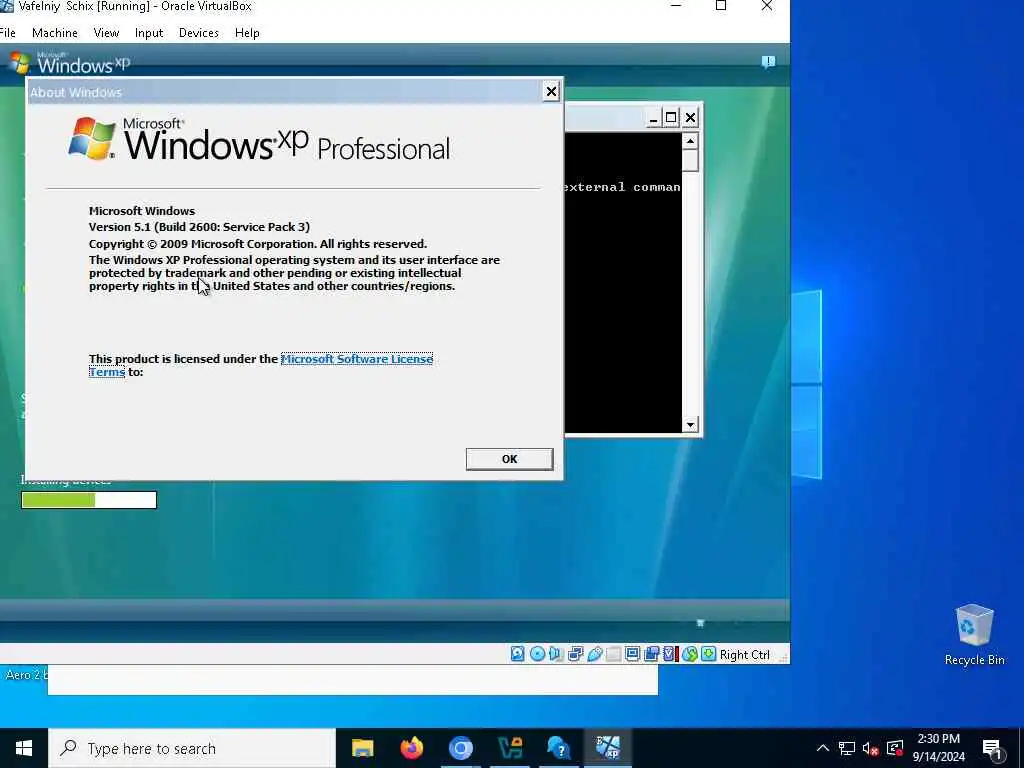
Task: Click the audio status icon in VirtualBox
Action: click(556, 654)
